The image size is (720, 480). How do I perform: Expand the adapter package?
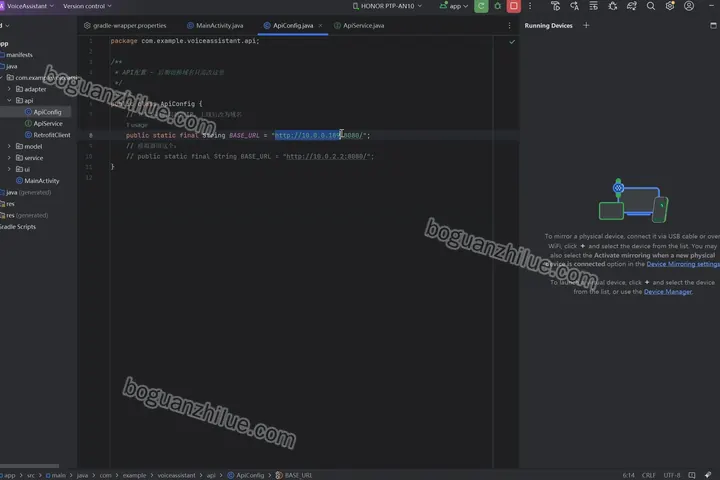coord(9,89)
